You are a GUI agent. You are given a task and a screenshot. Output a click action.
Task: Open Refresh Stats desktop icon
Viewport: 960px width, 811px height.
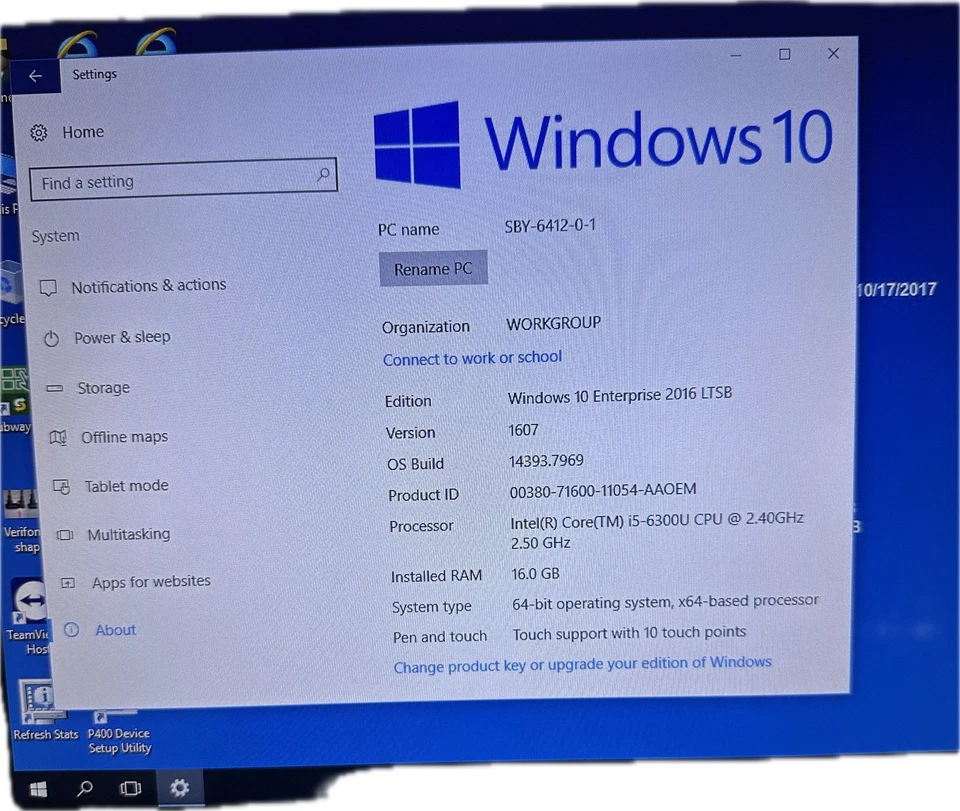point(43,710)
